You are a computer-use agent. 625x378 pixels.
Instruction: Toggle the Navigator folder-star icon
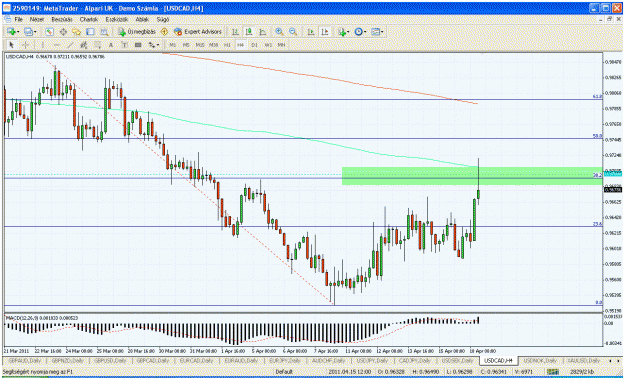click(77, 32)
